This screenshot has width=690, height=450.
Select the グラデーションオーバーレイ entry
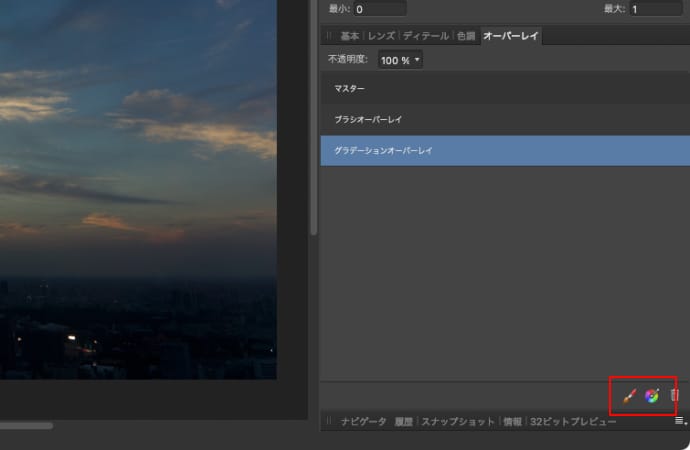[x=504, y=151]
